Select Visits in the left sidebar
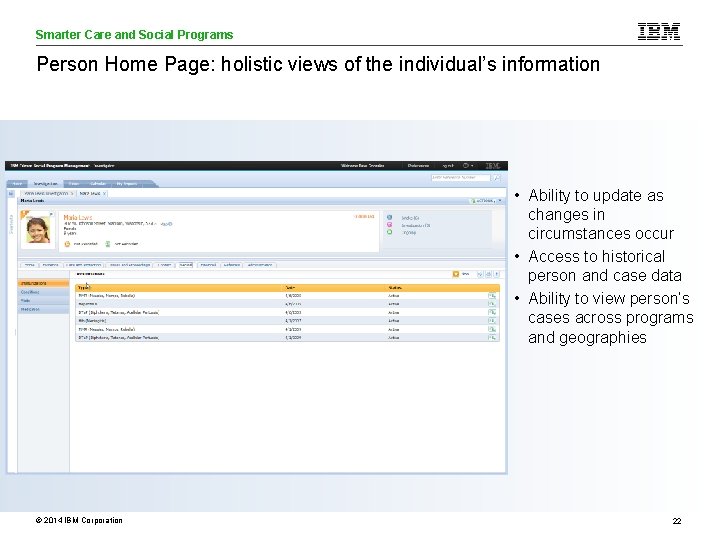The width and height of the screenshot is (720, 540). click(x=43, y=301)
